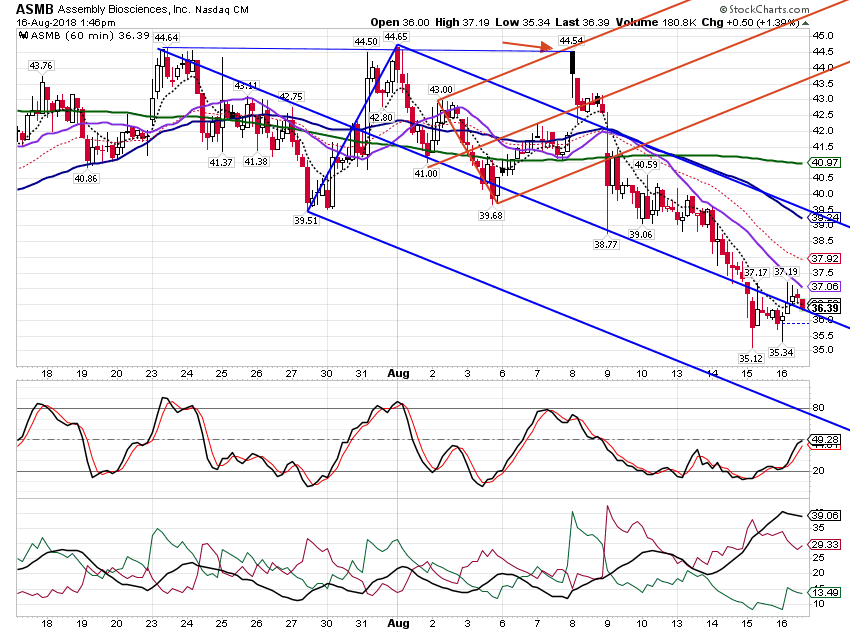
Task: Click the red arrow annotation pointing to 44.54
Action: coord(528,46)
